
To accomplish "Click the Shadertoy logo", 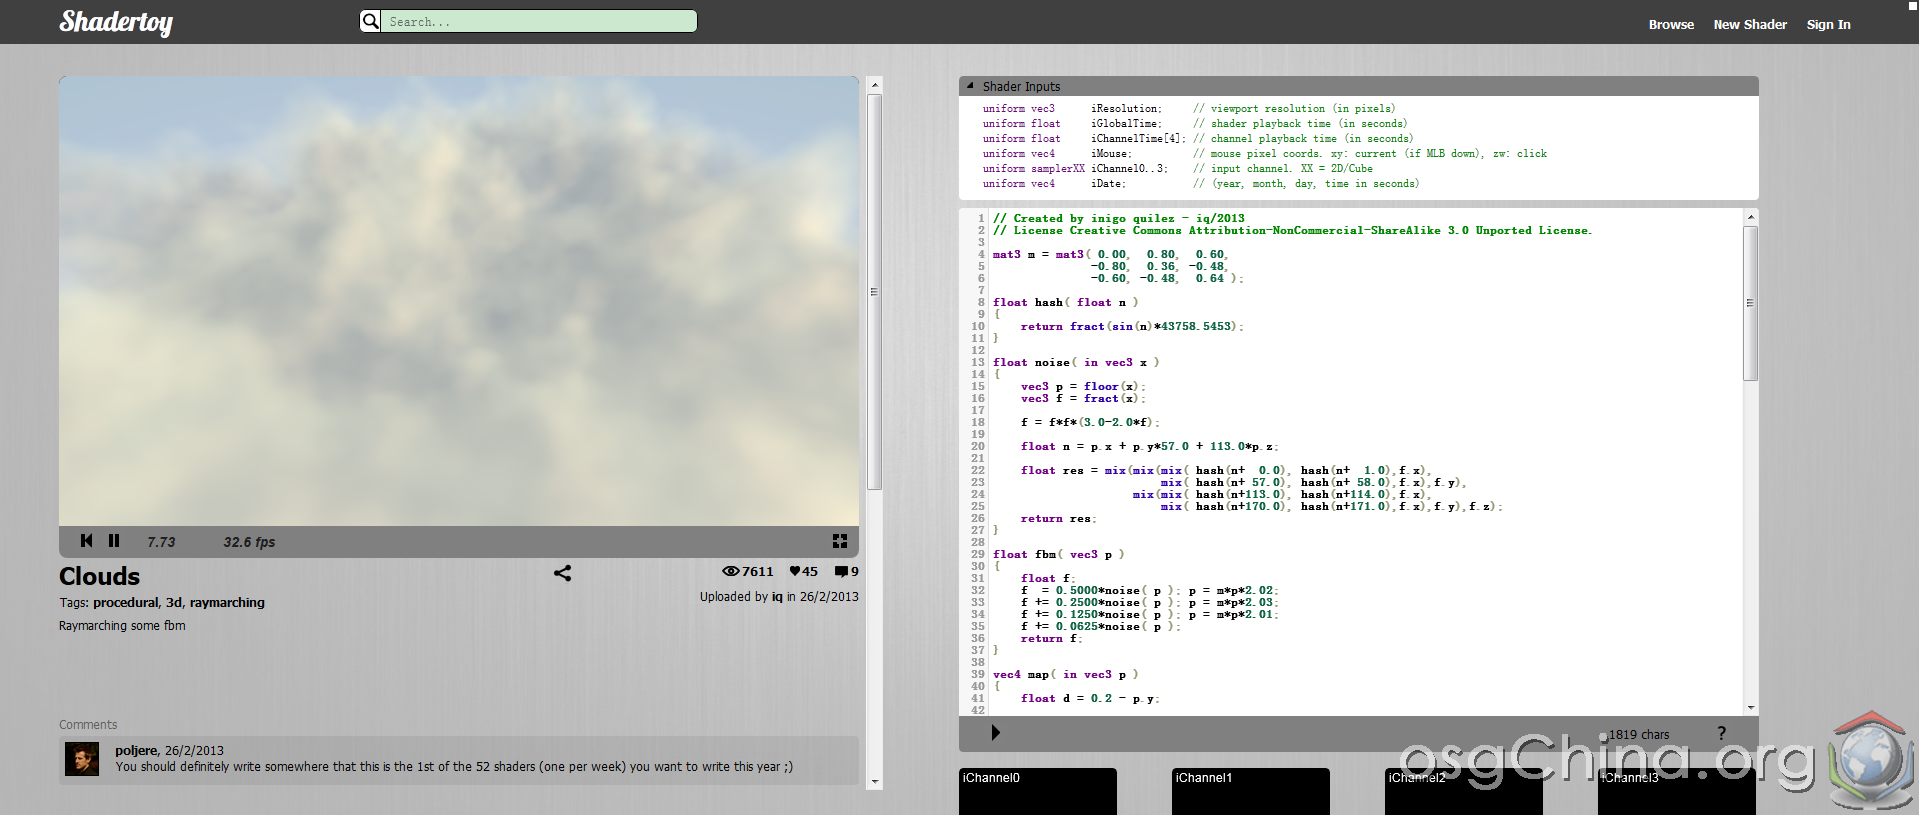I will 116,22.
